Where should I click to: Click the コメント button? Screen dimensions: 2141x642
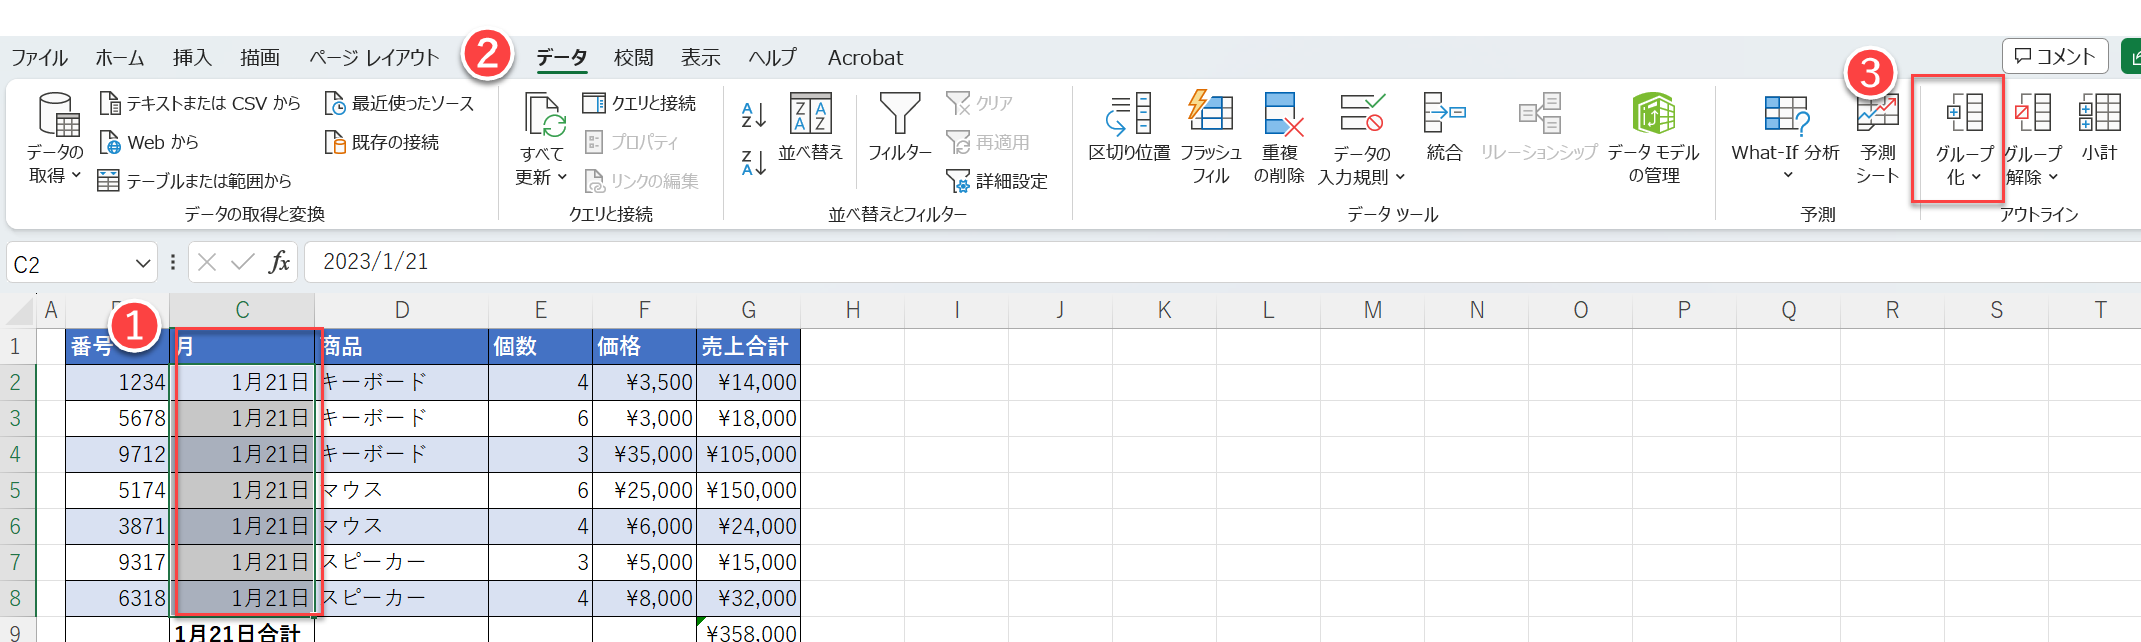2055,56
